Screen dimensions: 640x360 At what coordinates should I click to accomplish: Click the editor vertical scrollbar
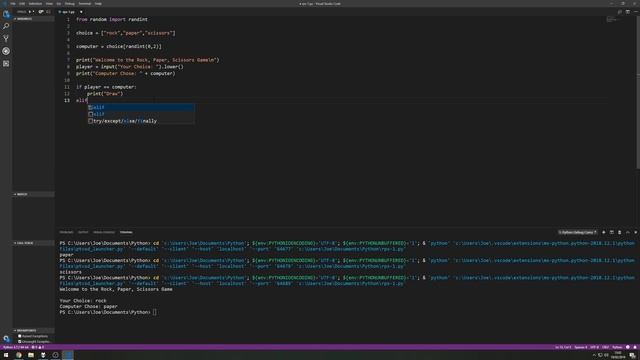pos(638,92)
